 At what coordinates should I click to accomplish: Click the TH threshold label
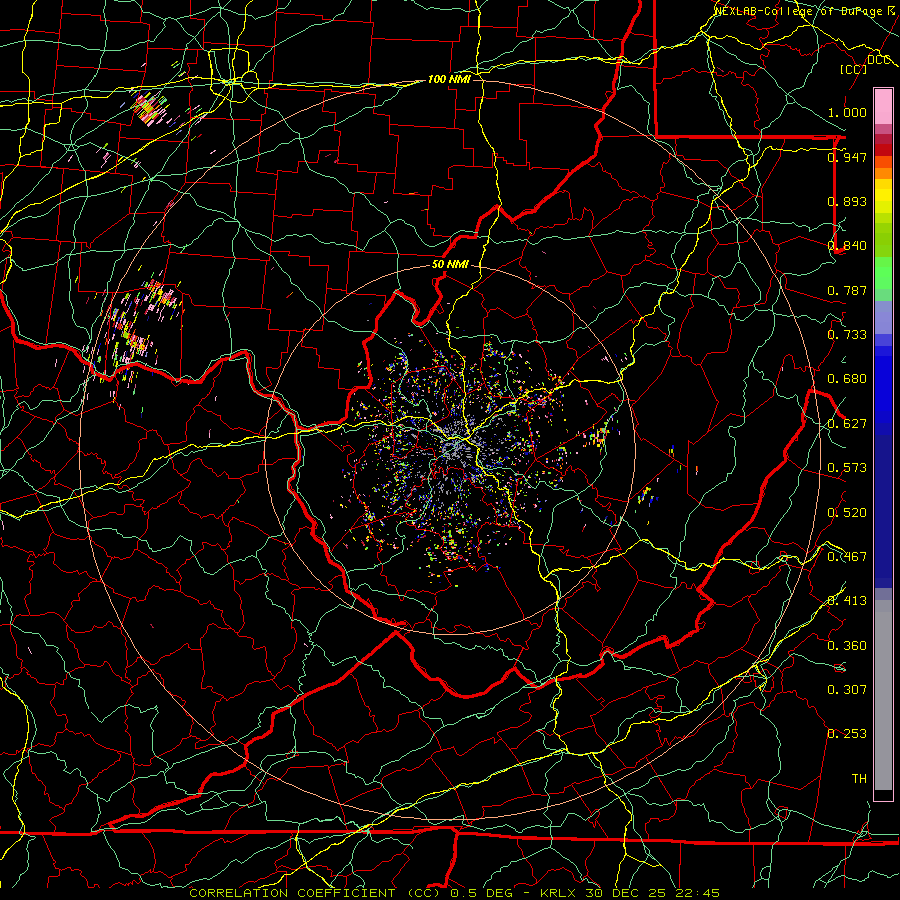pos(859,779)
